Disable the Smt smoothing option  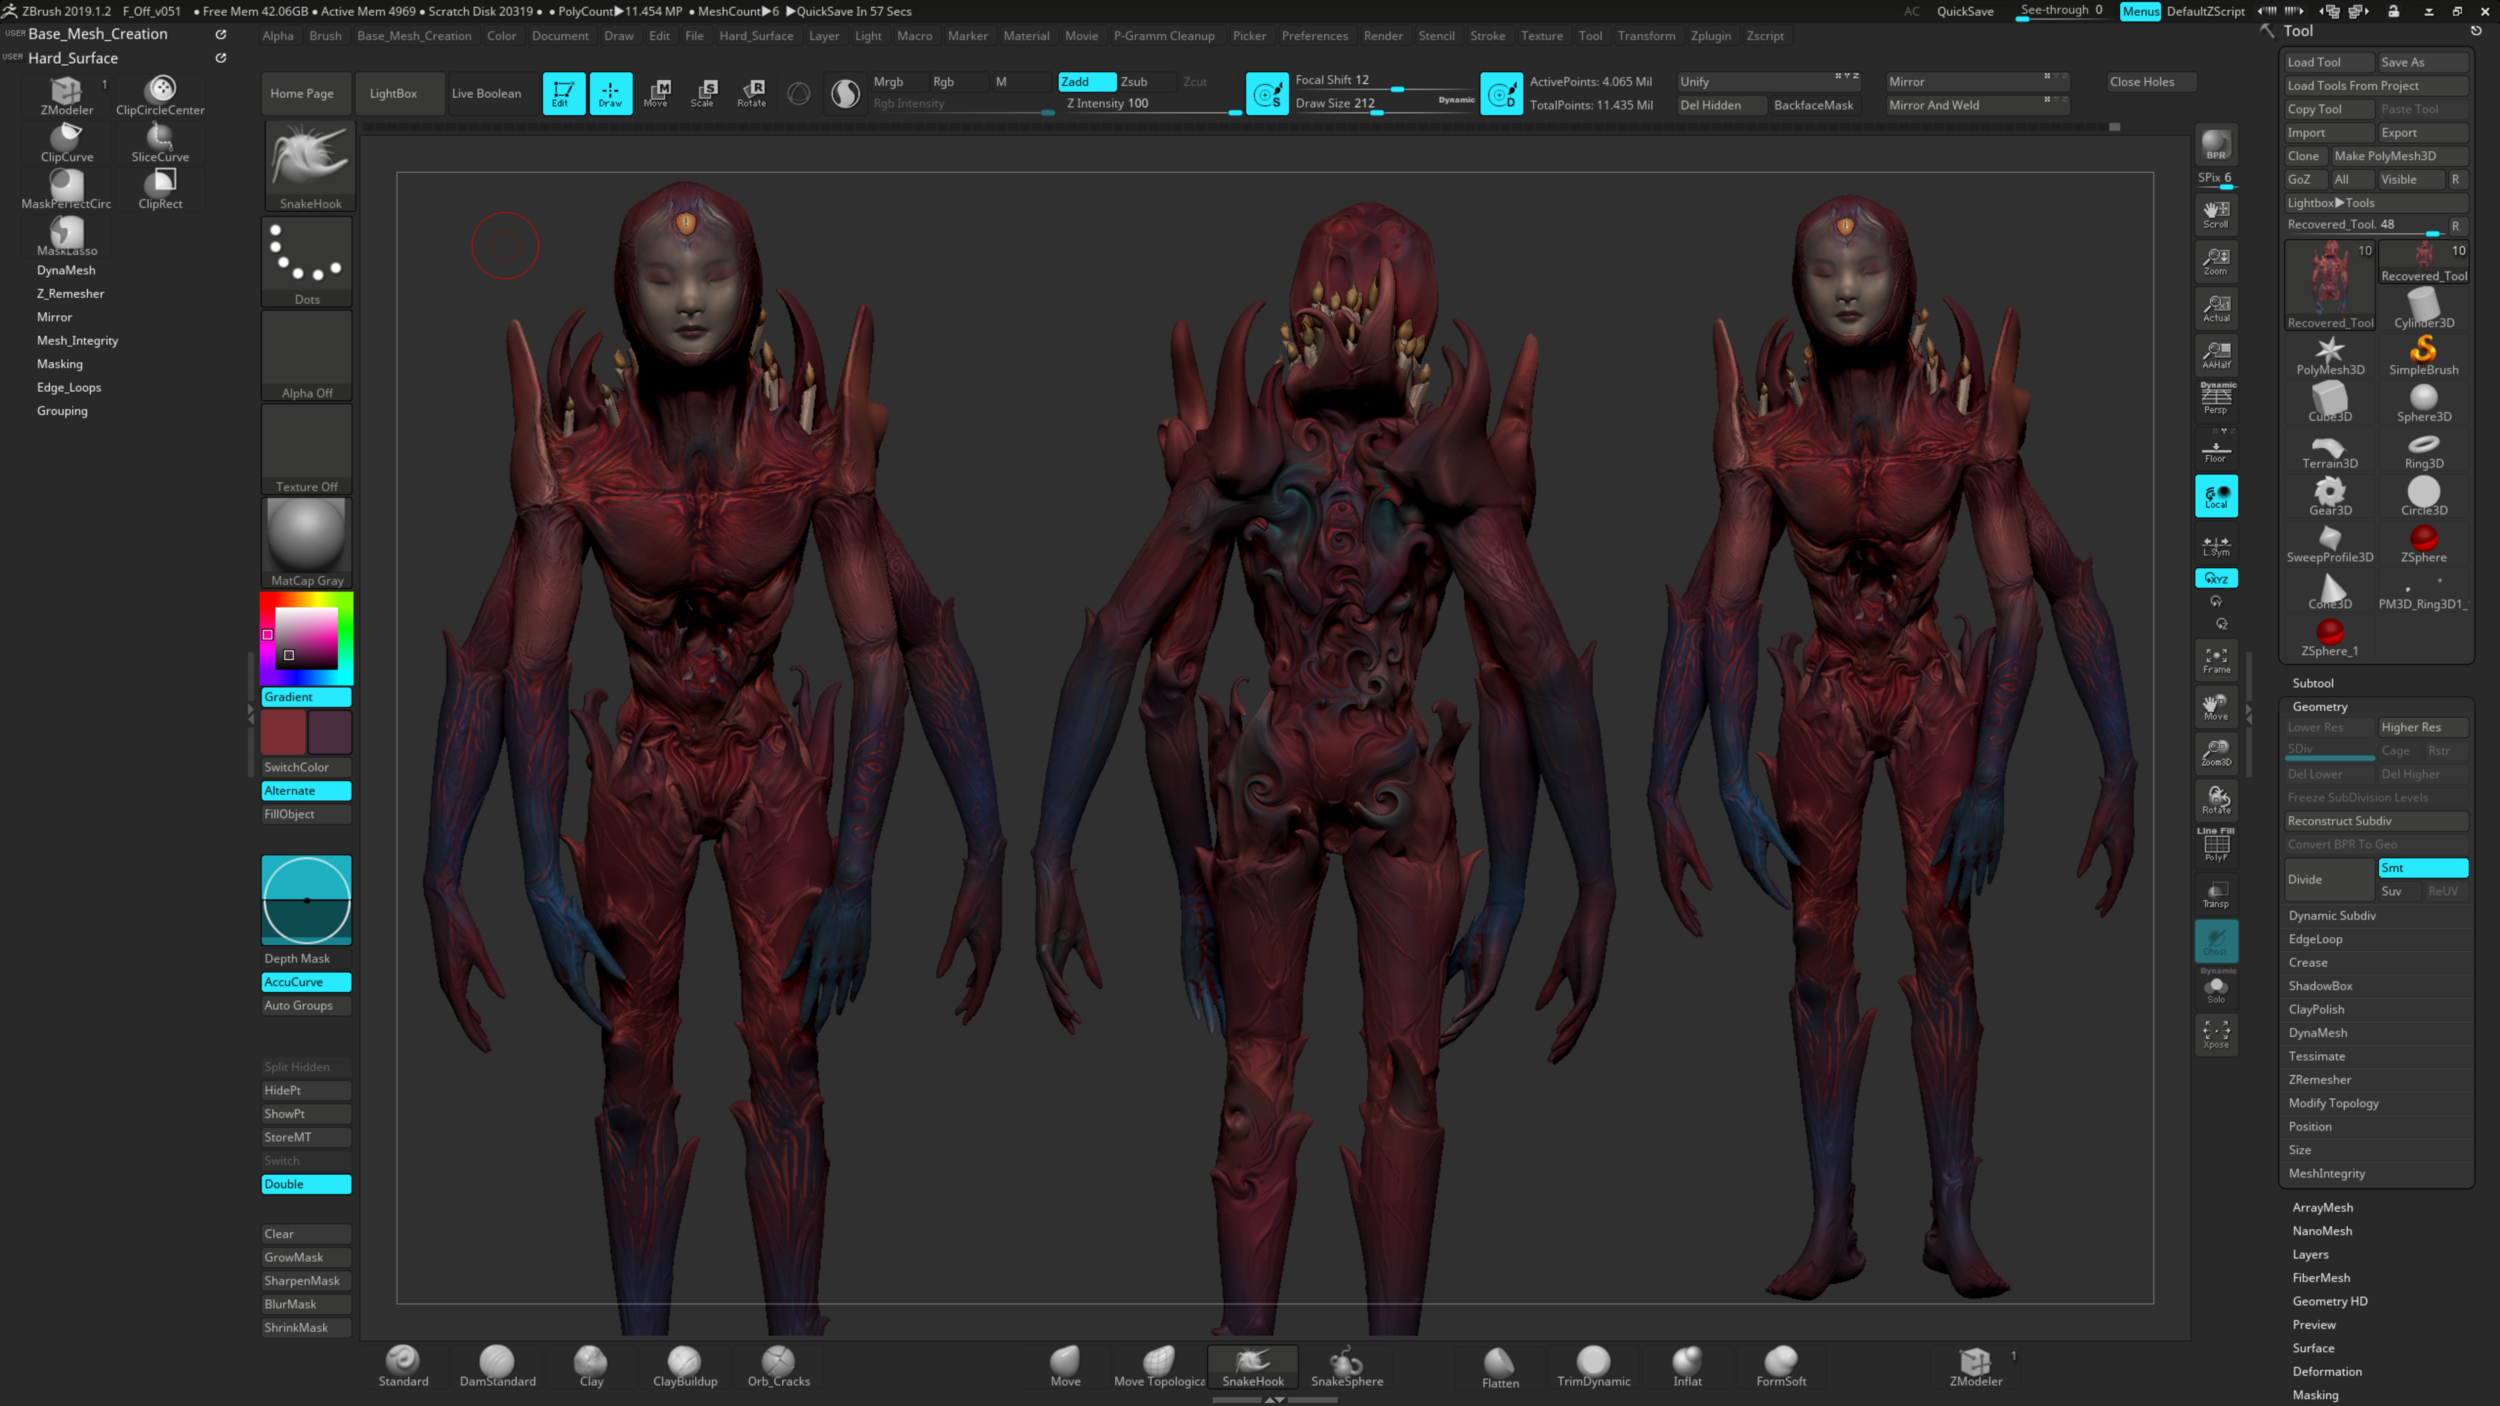(2422, 868)
